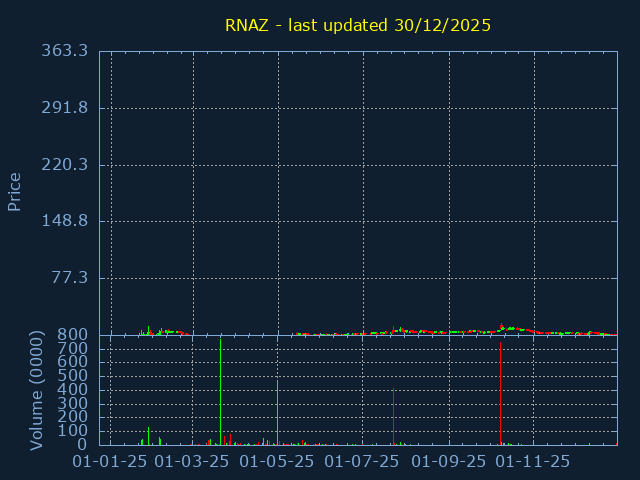Viewport: 640px width, 480px height.
Task: Click the 01-03-25 date label
Action: pyautogui.click(x=193, y=462)
